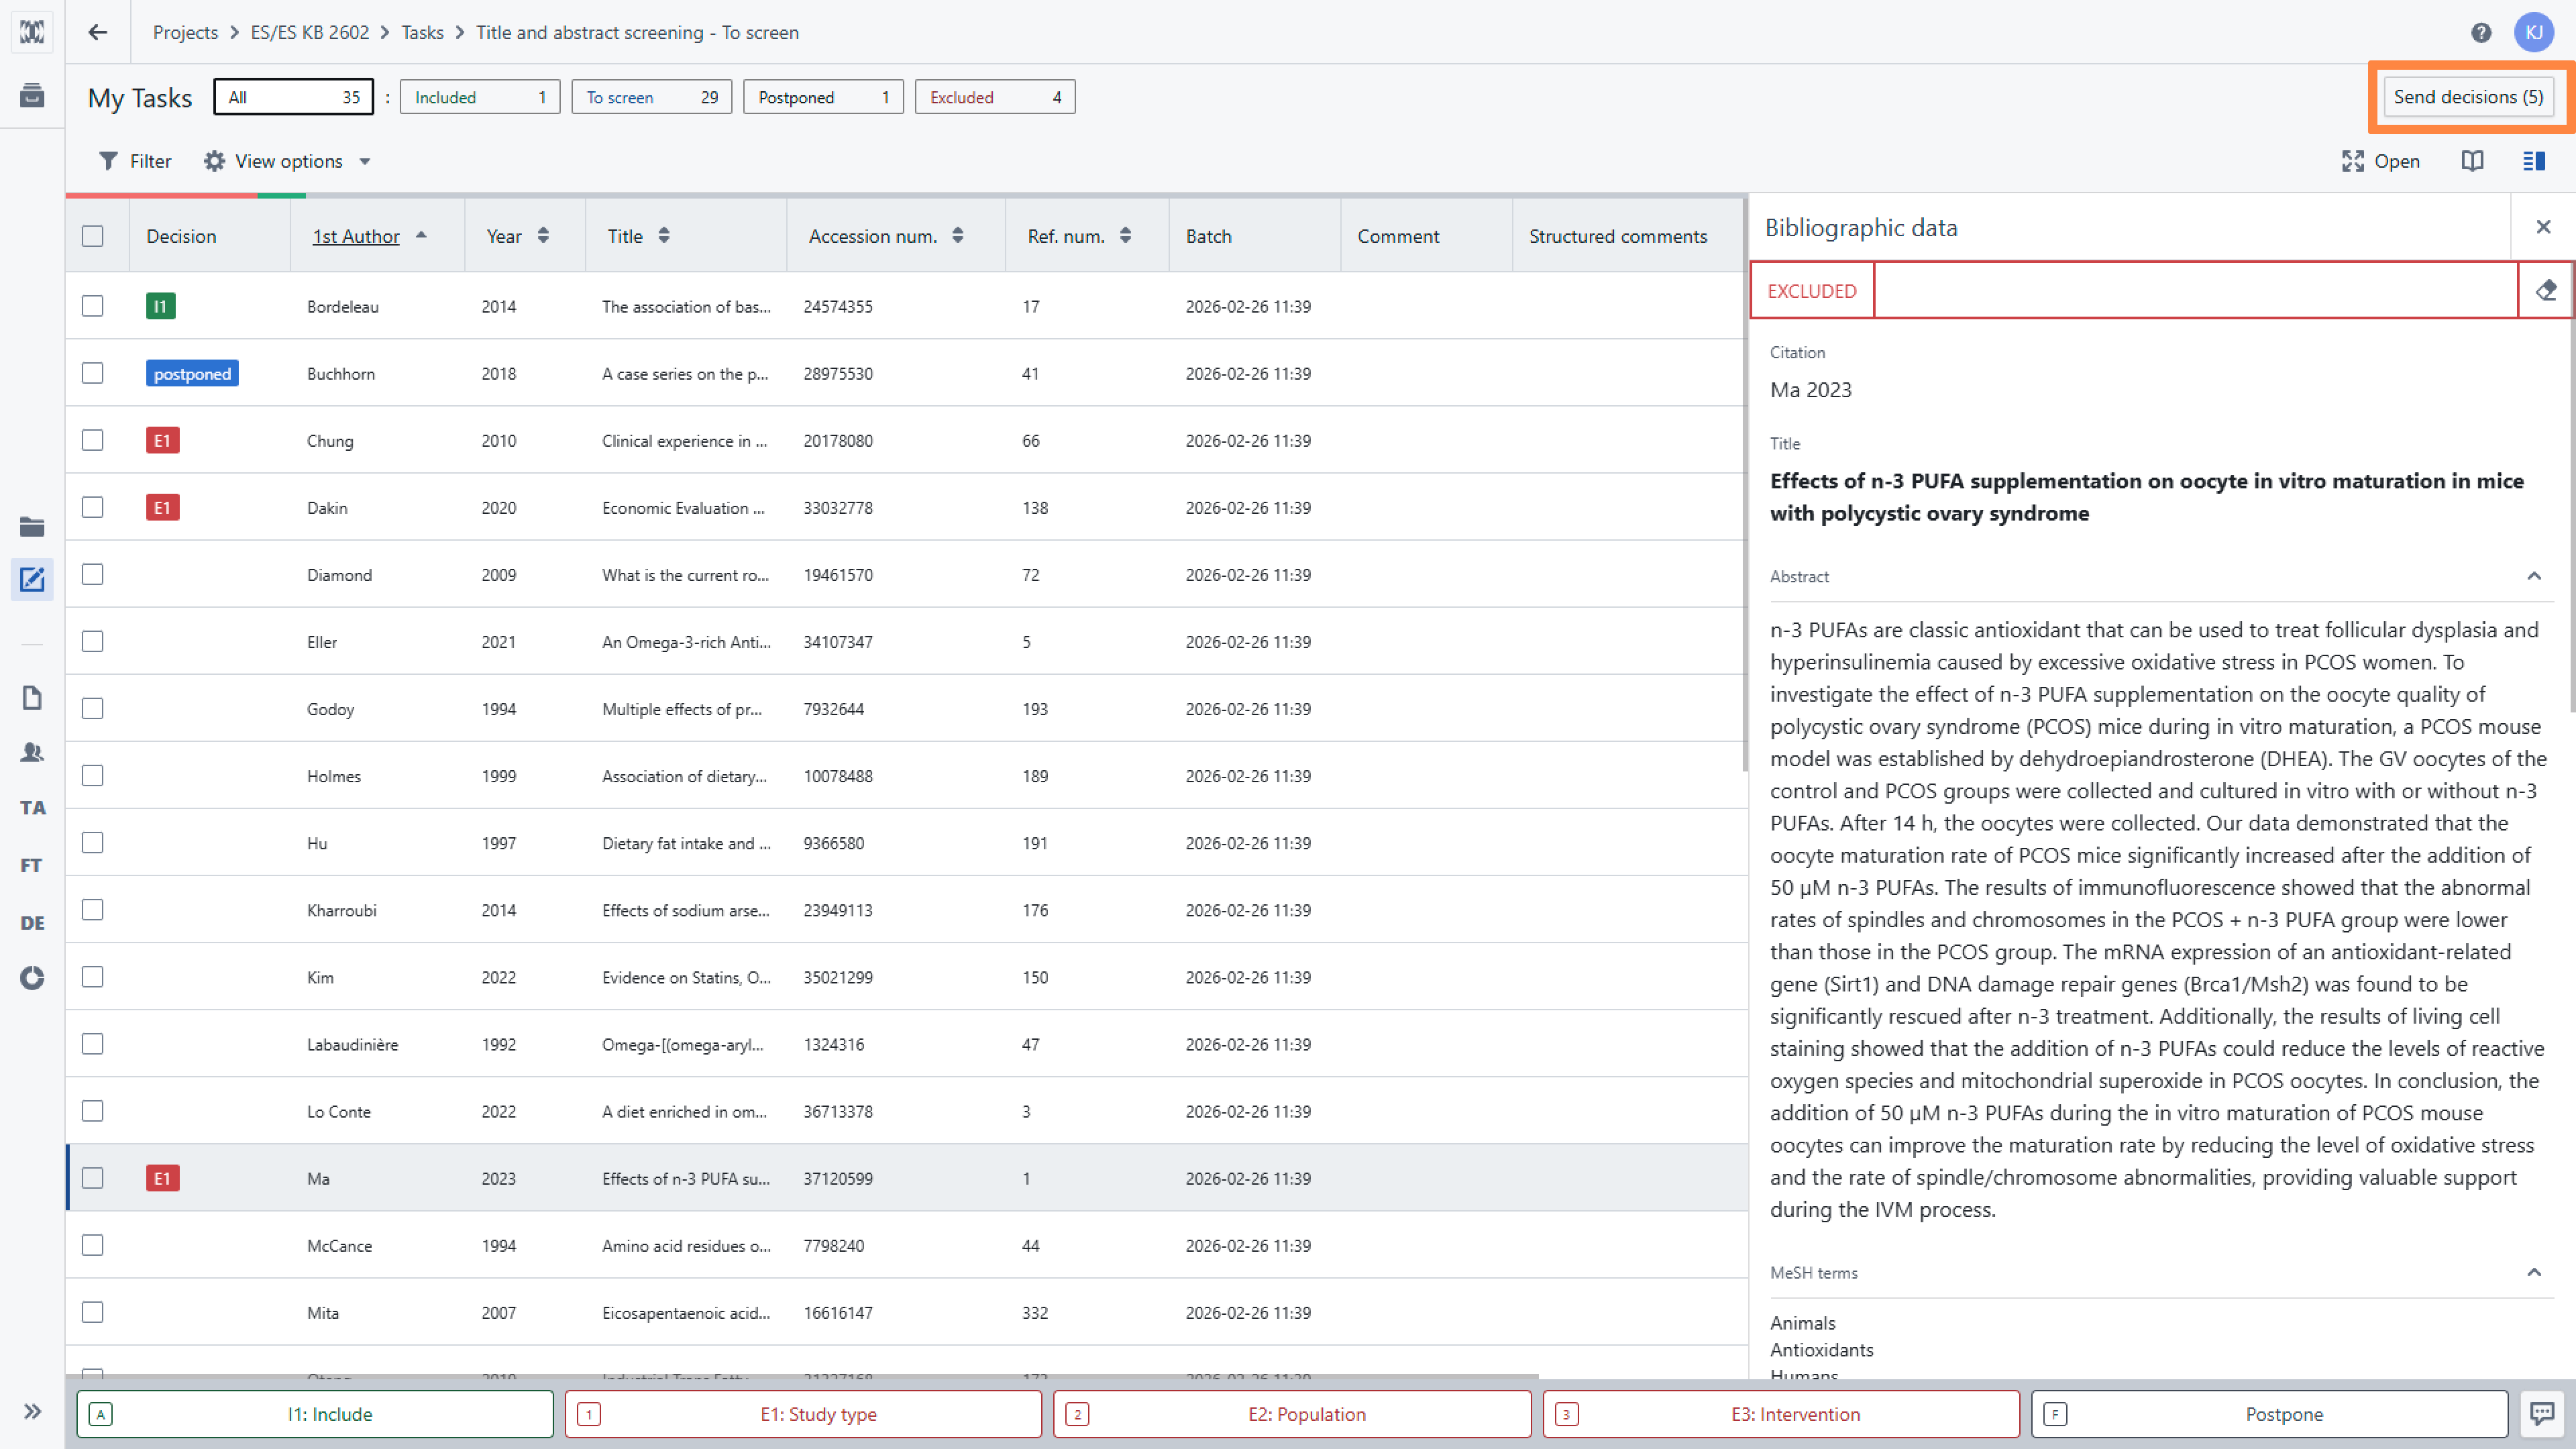Switch to the book reading view icon

2472,161
